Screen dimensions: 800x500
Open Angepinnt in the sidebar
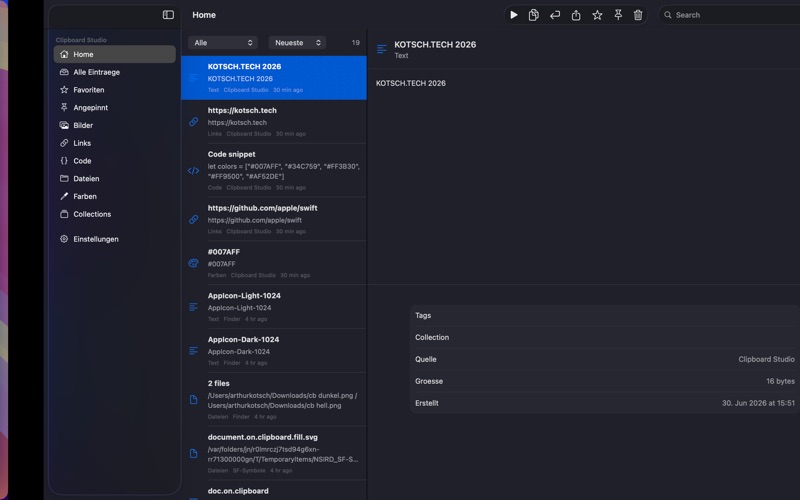point(115,108)
